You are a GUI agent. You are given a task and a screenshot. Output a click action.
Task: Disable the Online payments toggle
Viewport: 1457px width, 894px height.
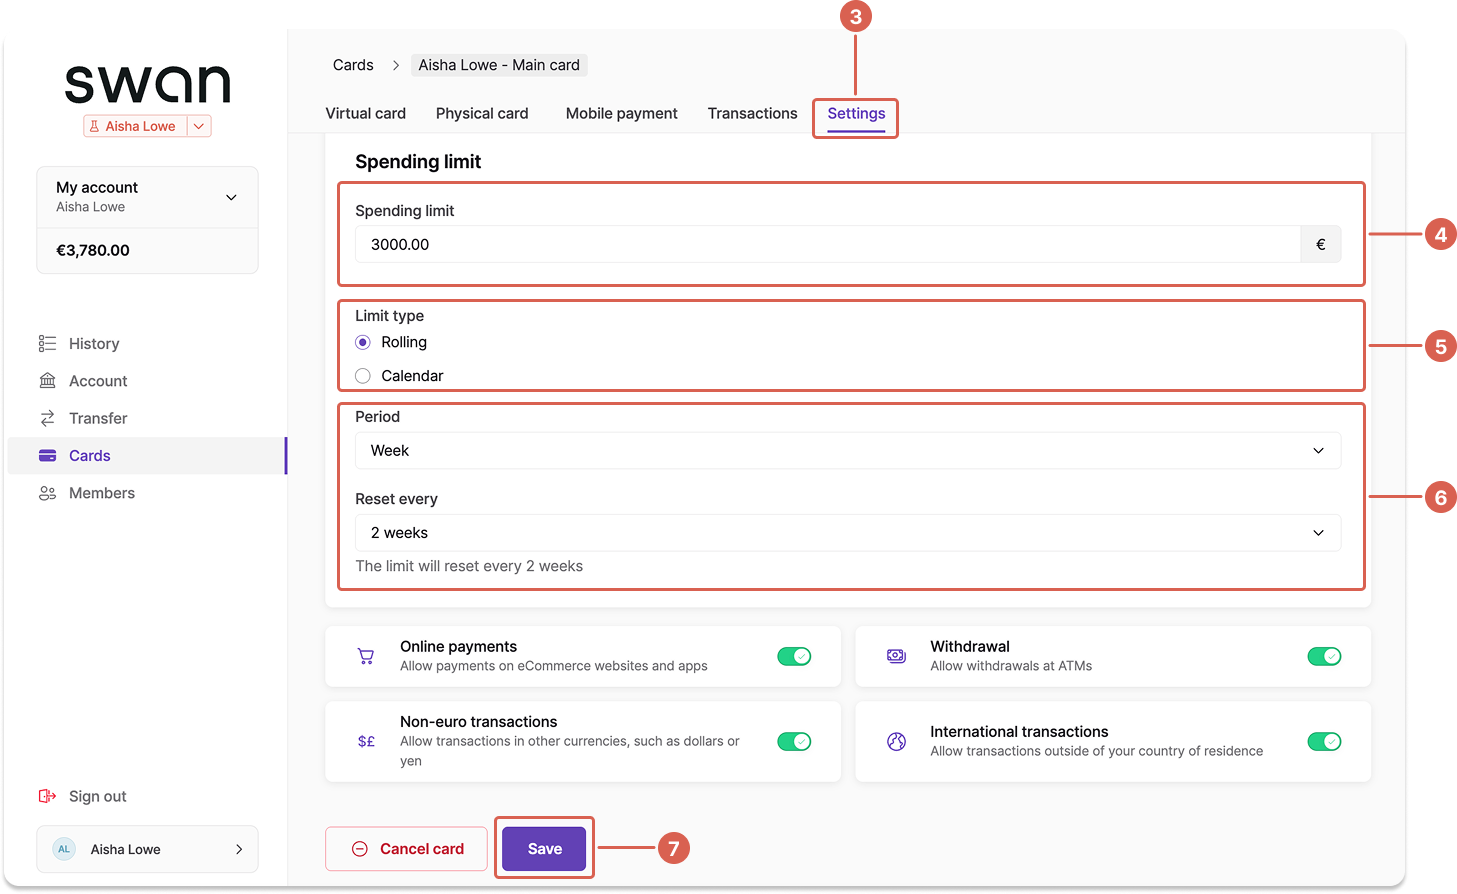tap(794, 656)
